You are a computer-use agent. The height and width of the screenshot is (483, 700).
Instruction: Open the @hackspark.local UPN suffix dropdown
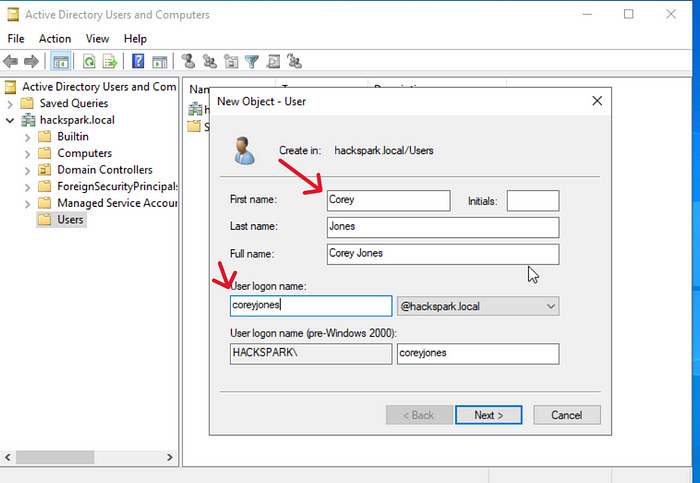478,306
